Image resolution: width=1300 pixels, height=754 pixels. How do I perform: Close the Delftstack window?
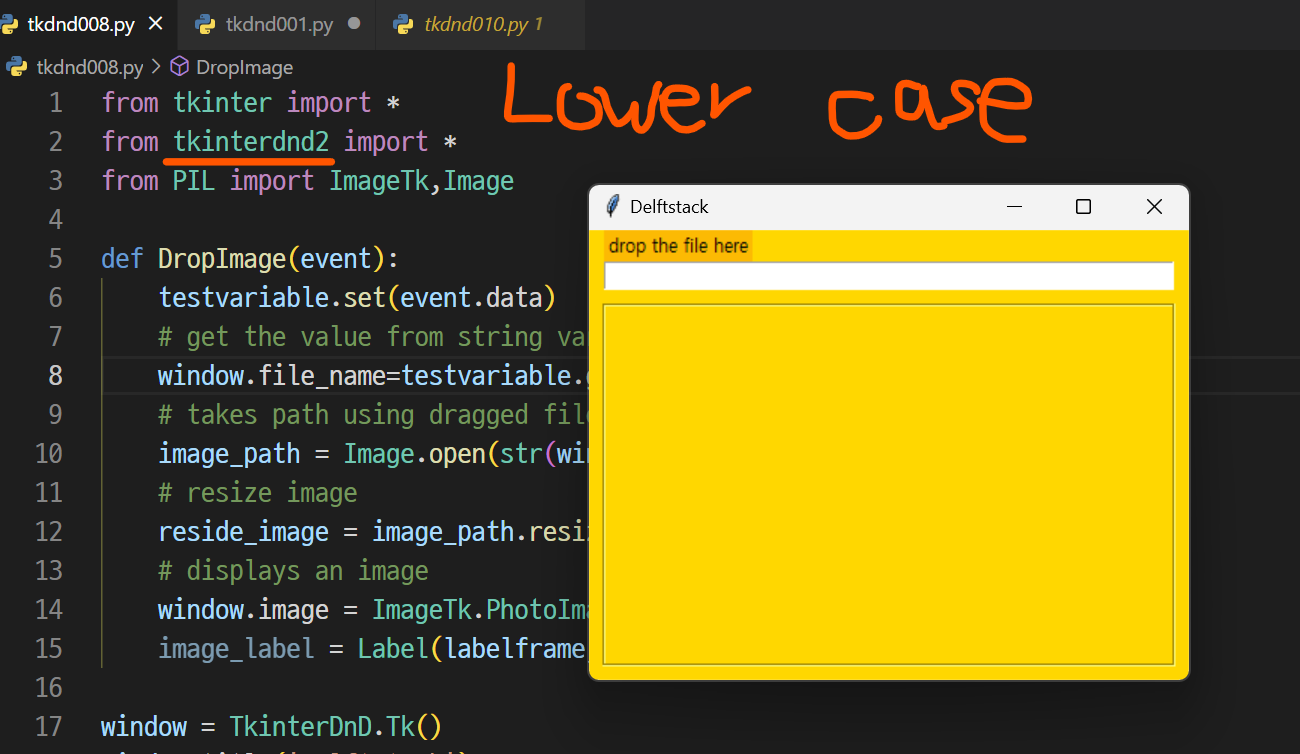click(x=1154, y=207)
